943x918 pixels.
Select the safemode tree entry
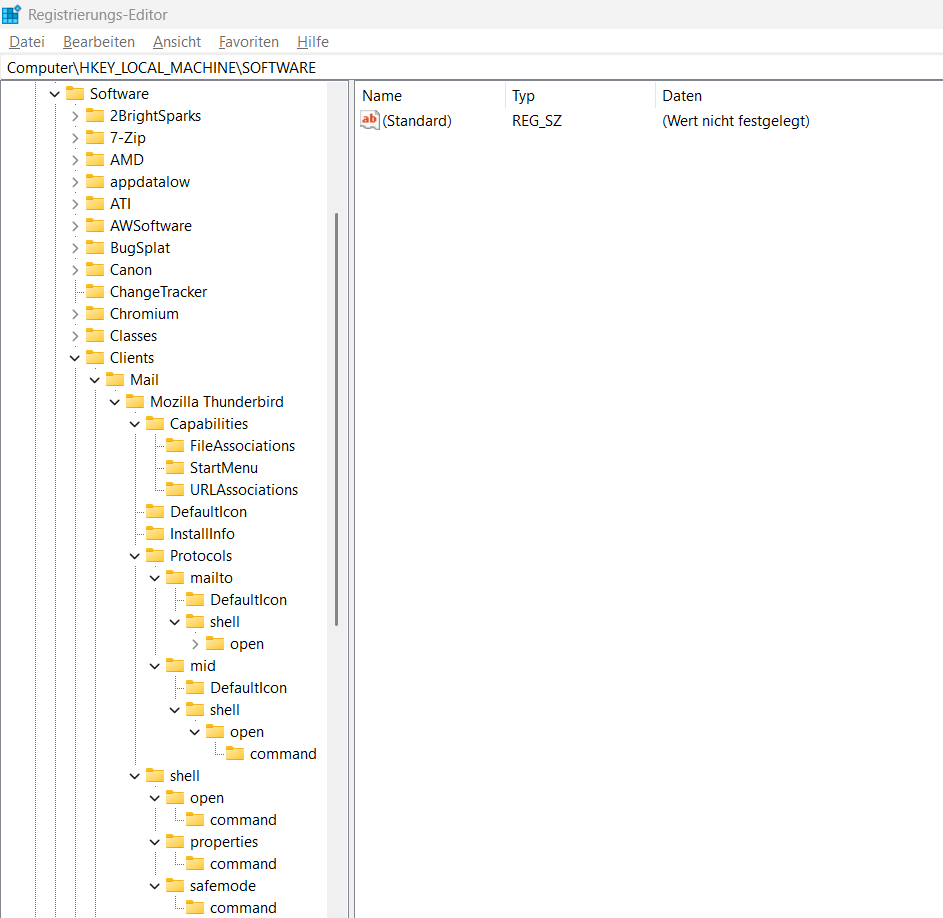[x=223, y=886]
